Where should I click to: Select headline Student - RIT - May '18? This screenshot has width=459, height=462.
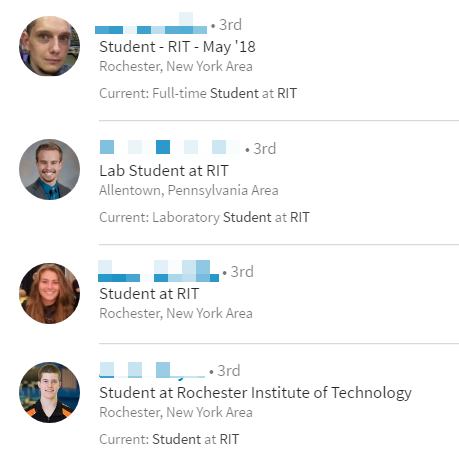(x=177, y=47)
